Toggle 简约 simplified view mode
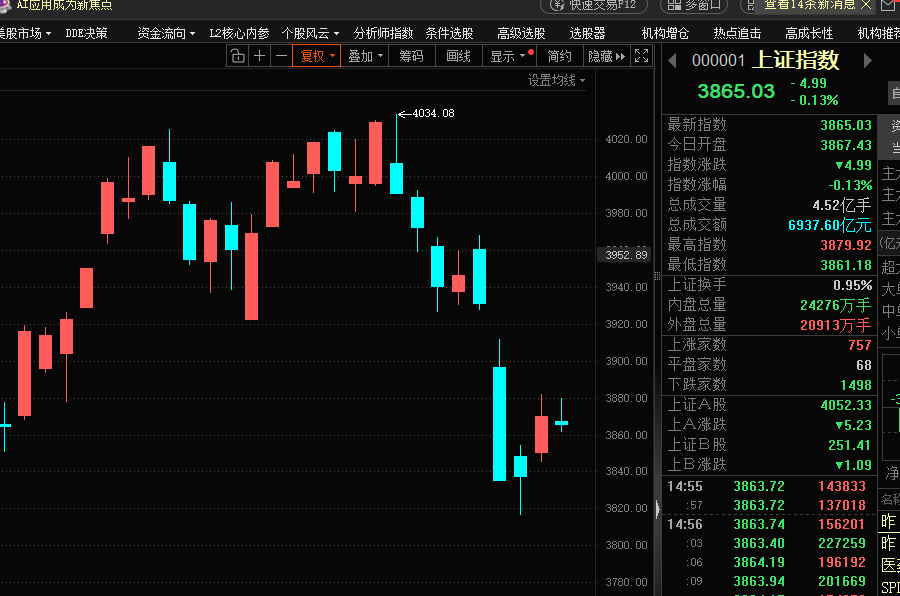900x596 pixels. [560, 56]
